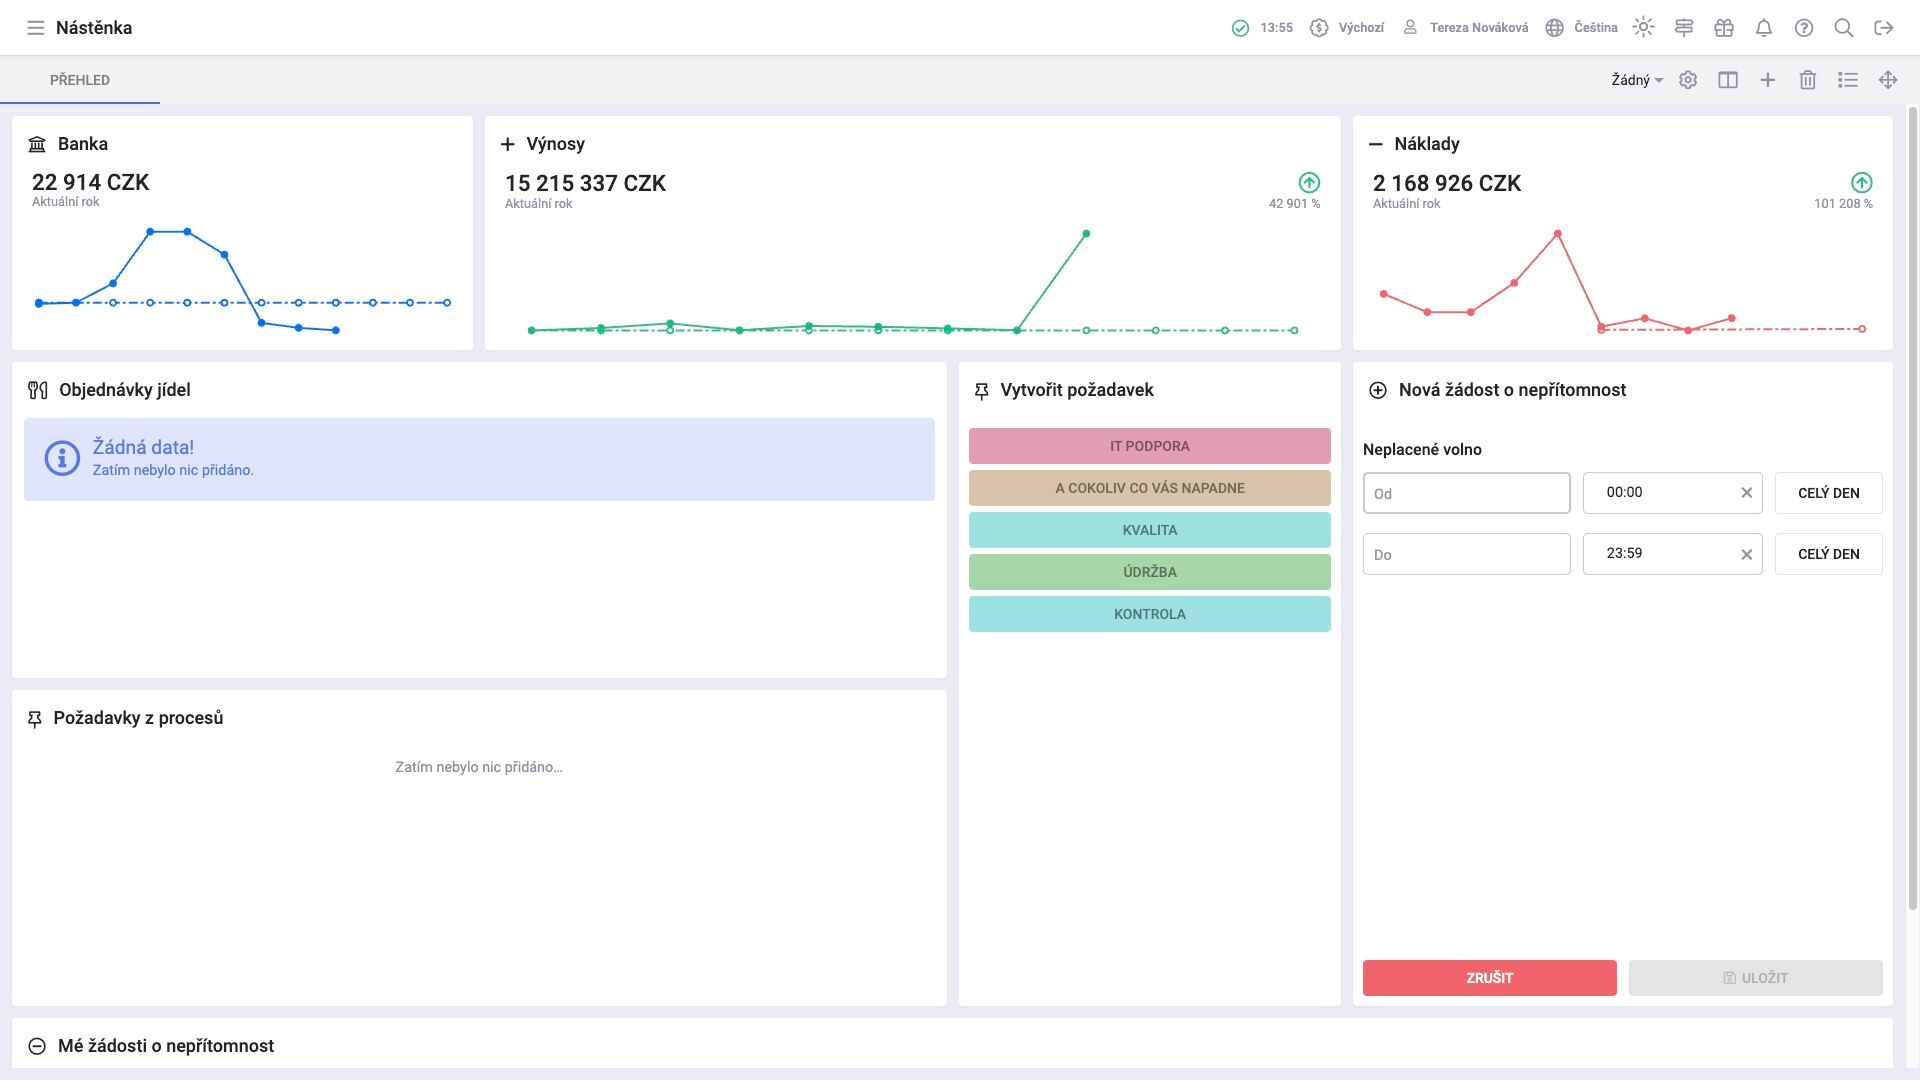The width and height of the screenshot is (1920, 1080).
Task: Delete dashboard using trash icon
Action: (1808, 80)
